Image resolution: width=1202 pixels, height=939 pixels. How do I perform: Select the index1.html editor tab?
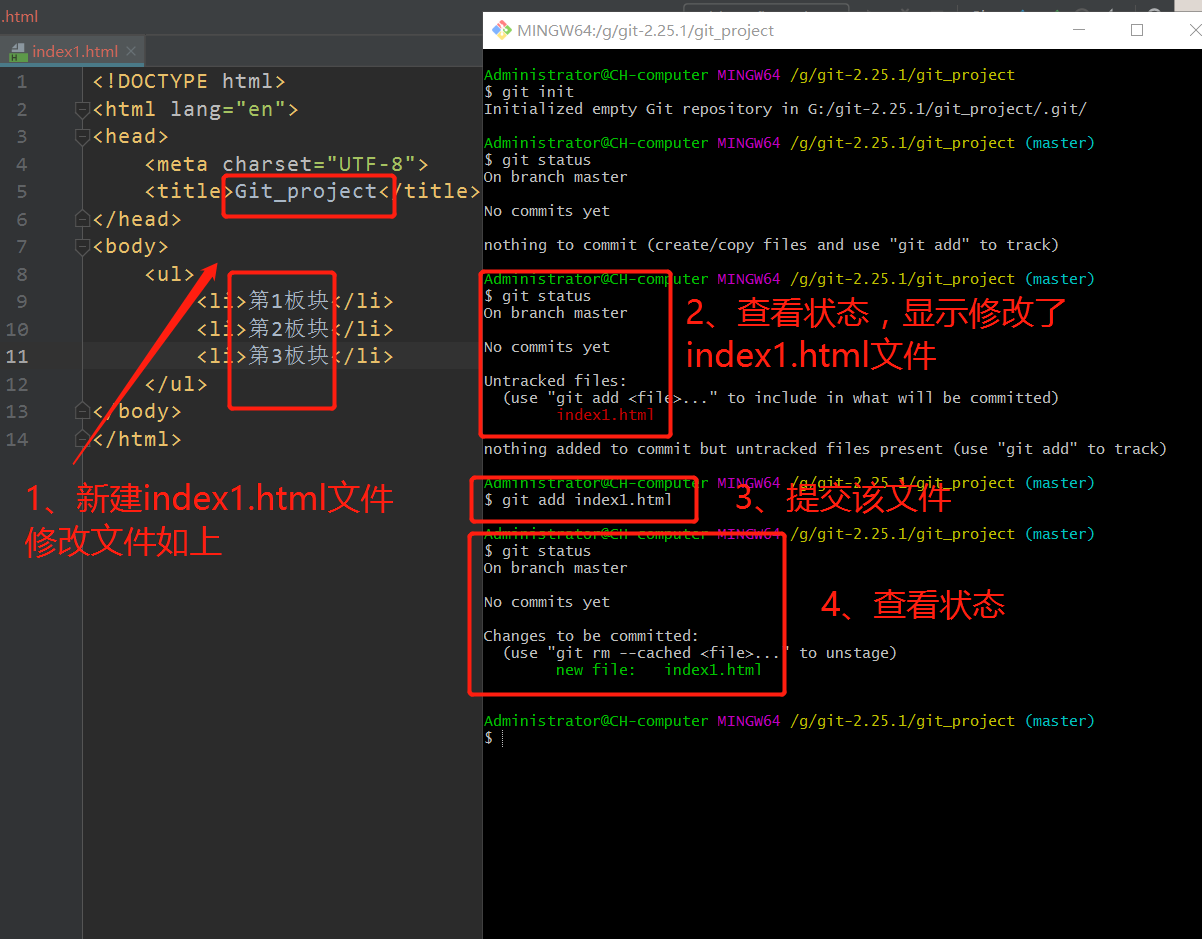[75, 51]
